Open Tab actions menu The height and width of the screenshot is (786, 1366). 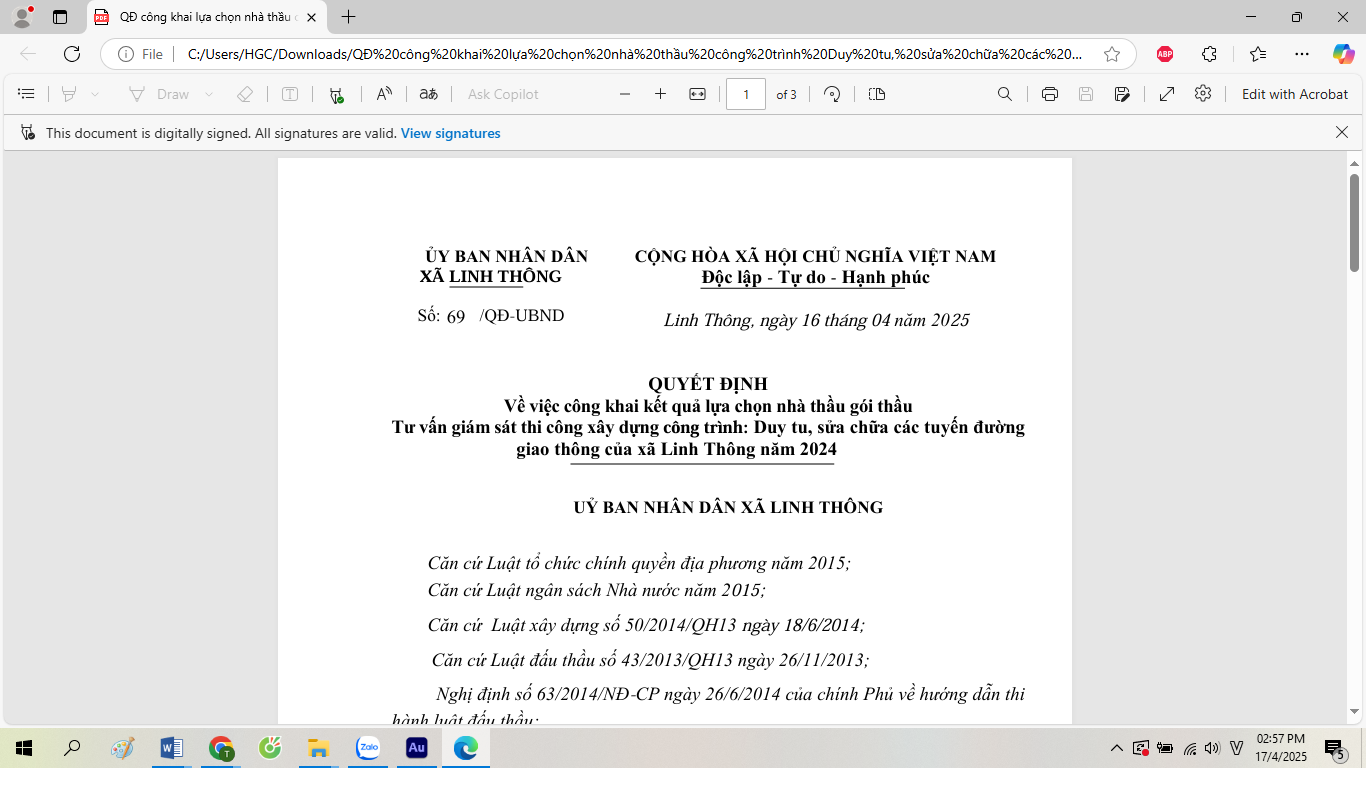click(60, 17)
